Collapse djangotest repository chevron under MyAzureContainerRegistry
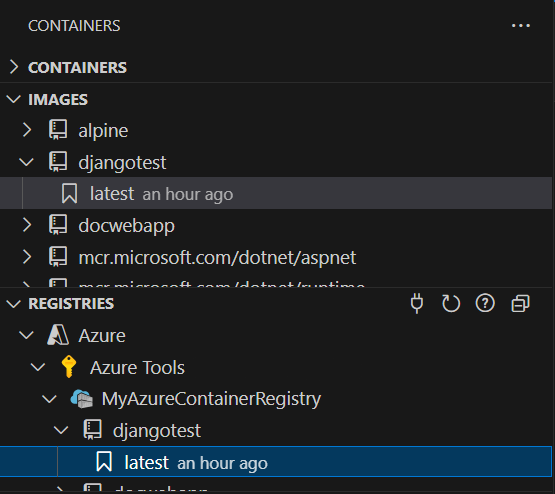Viewport: 555px width, 494px height. pos(61,430)
